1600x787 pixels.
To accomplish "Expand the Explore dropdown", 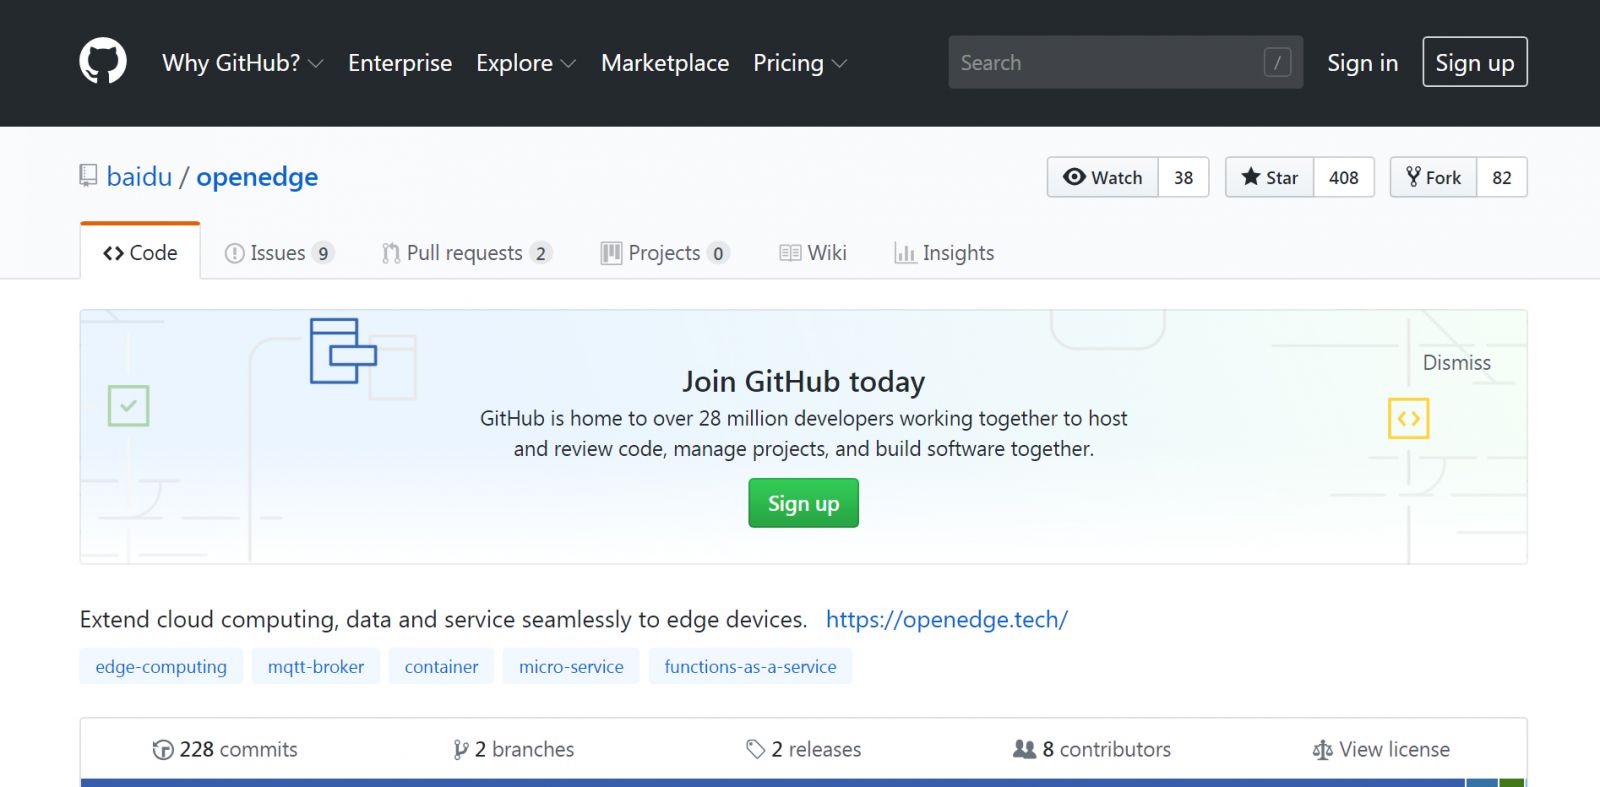I will click(525, 63).
